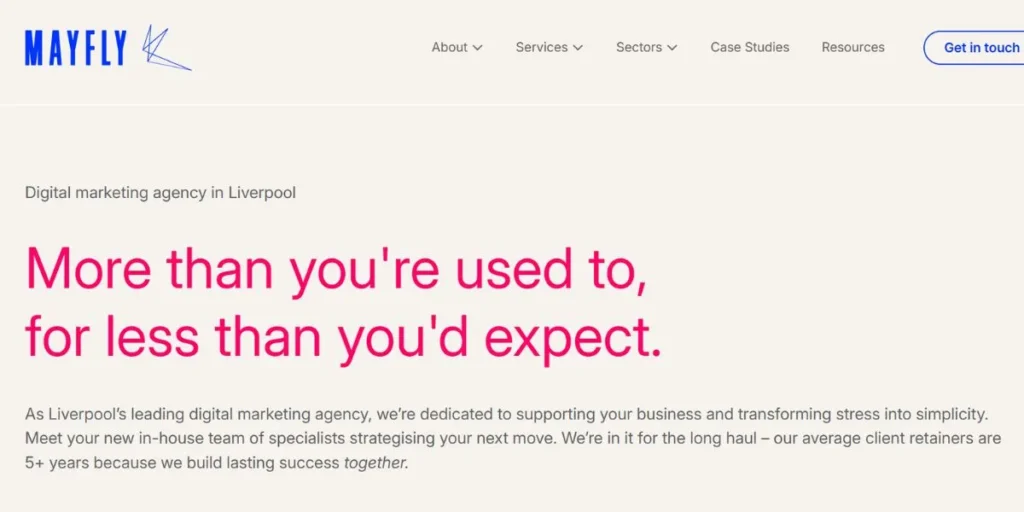
Task: Open the Services menu
Action: coord(541,47)
